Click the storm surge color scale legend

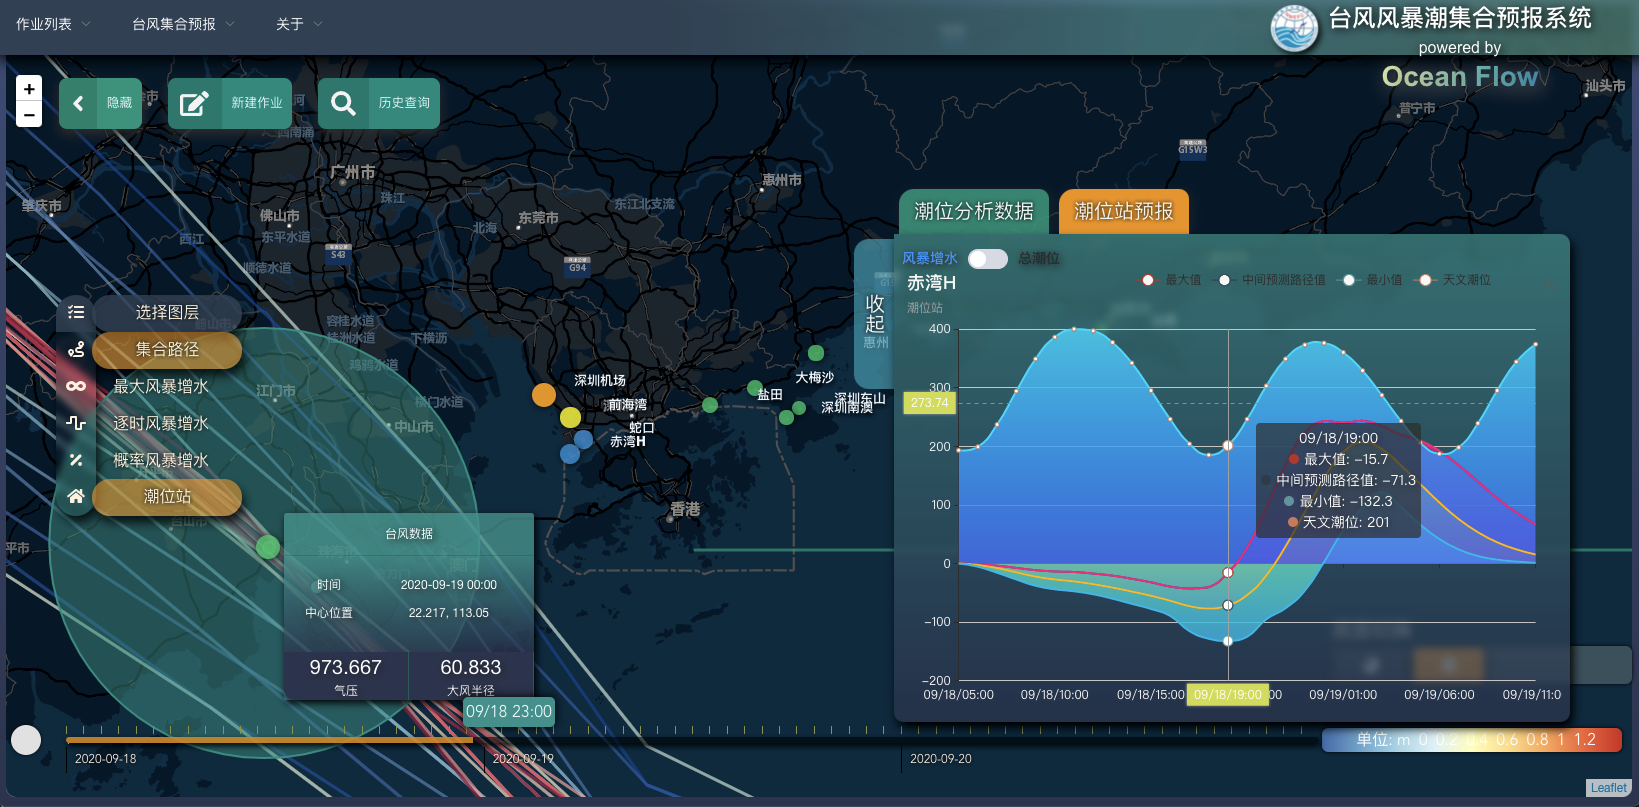pyautogui.click(x=1471, y=740)
